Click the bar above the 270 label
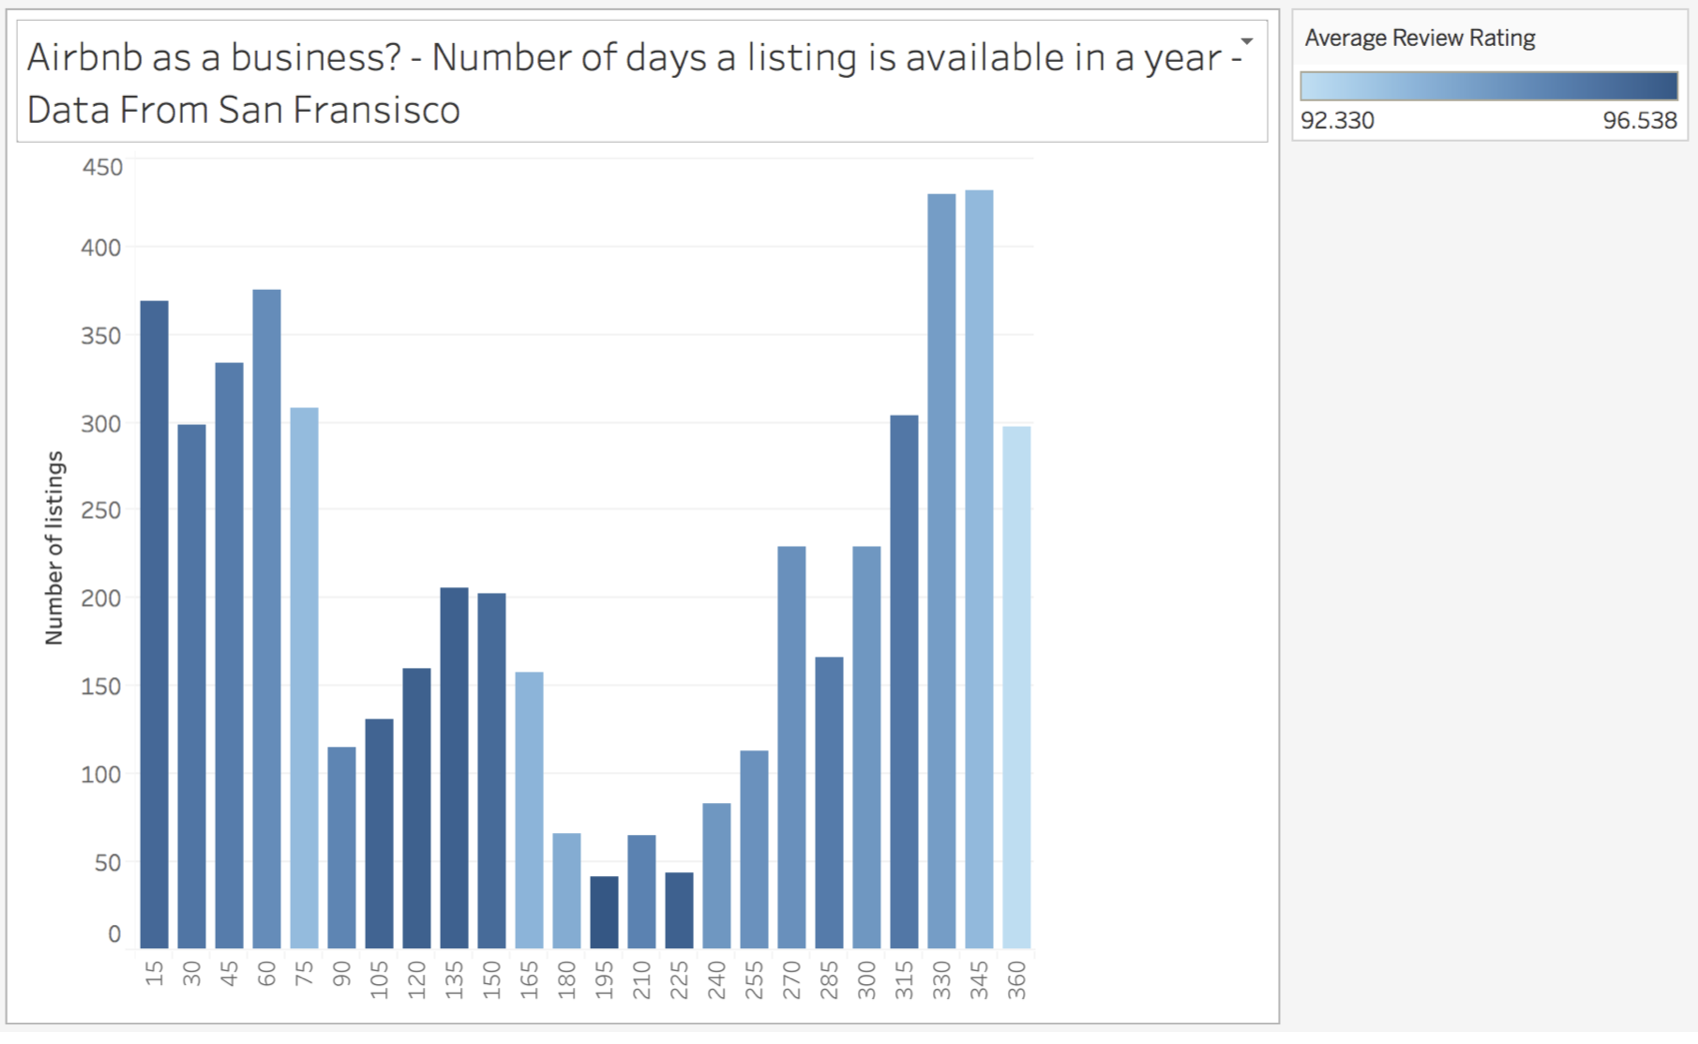Screen dimensions: 1698x1044 pos(791,747)
